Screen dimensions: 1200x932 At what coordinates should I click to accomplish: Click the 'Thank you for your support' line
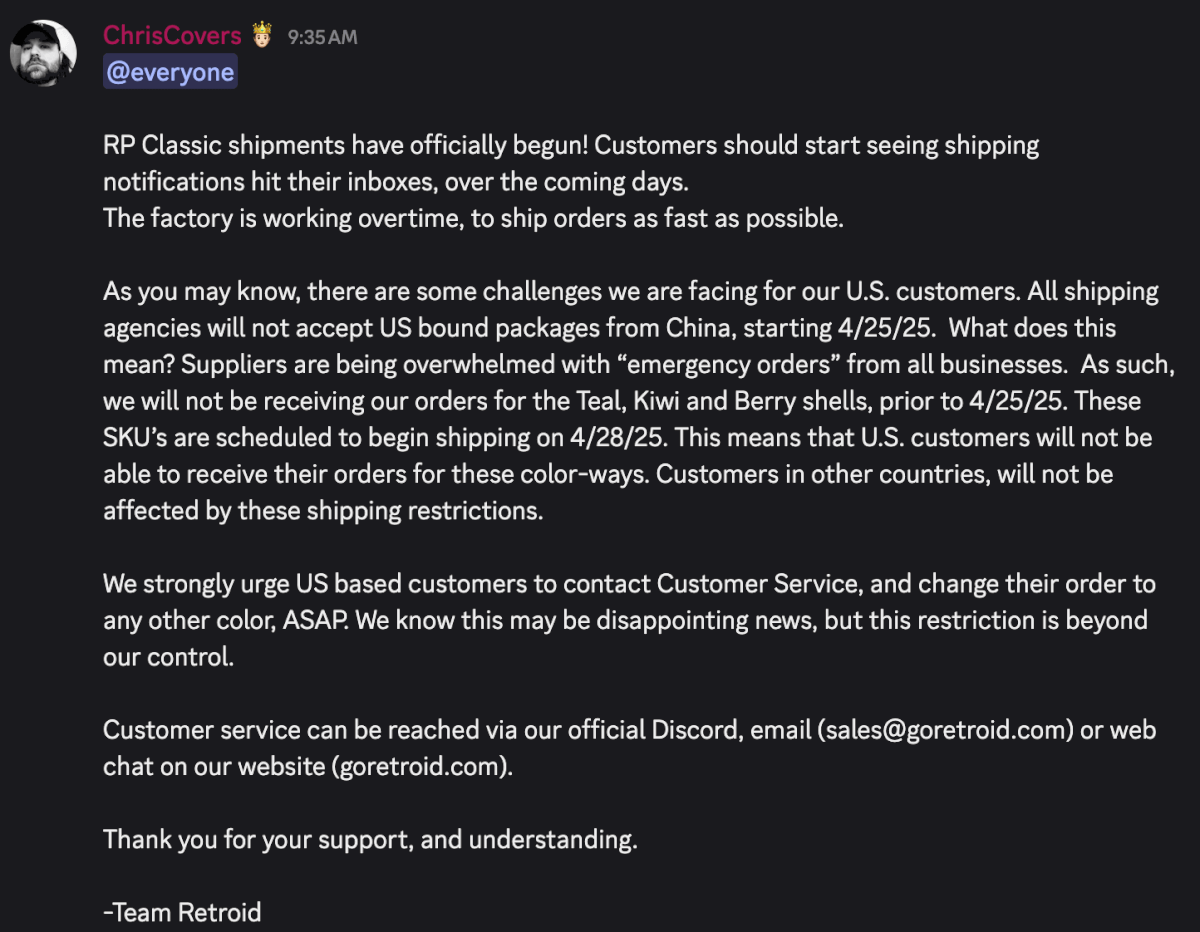pos(259,839)
